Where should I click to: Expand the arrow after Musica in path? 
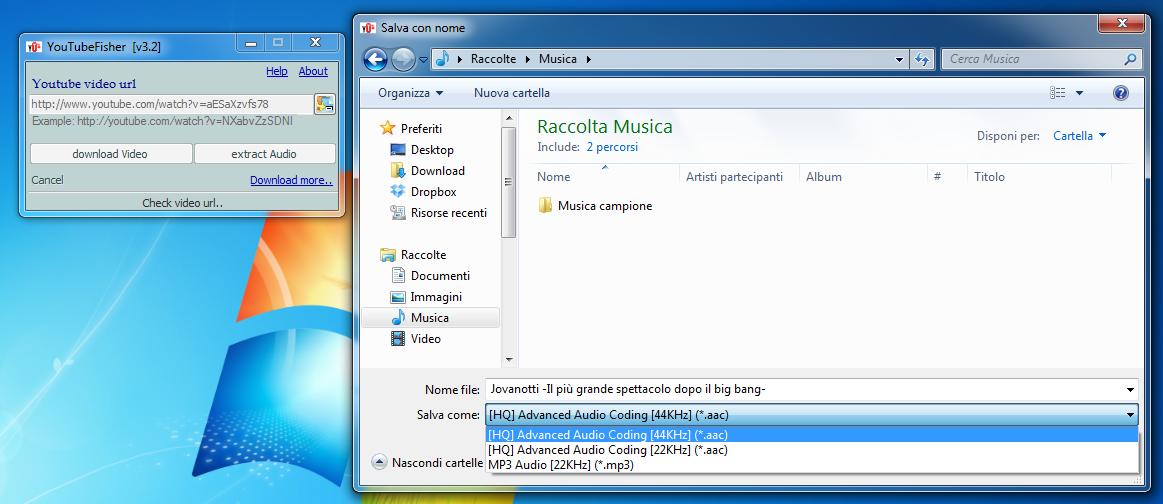point(589,59)
